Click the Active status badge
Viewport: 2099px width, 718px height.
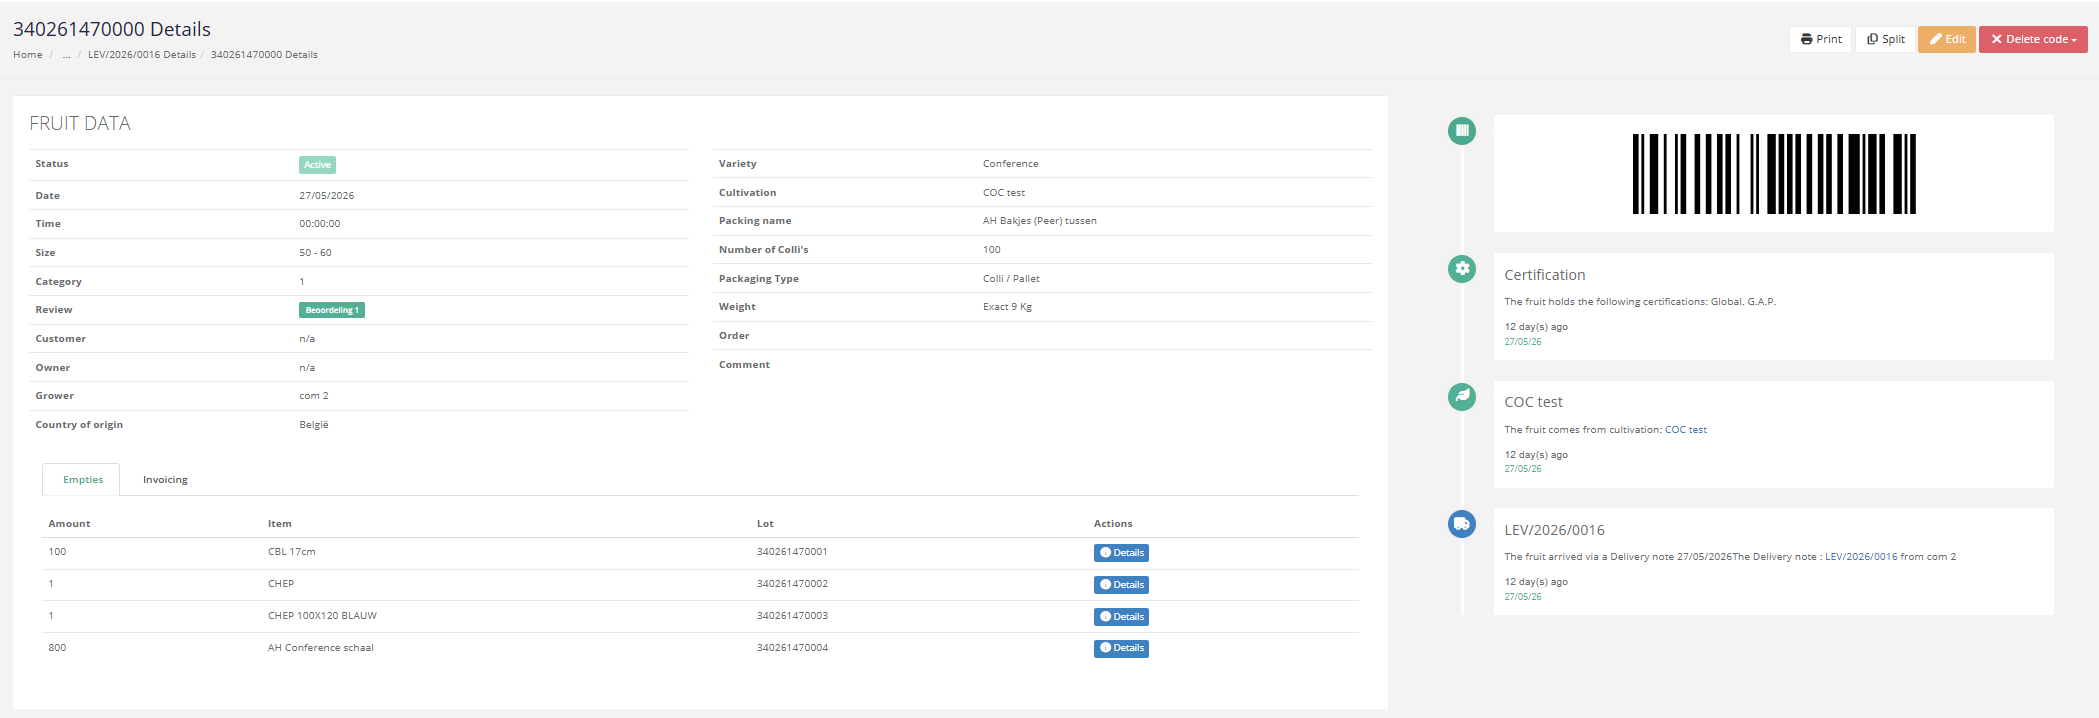coord(317,165)
